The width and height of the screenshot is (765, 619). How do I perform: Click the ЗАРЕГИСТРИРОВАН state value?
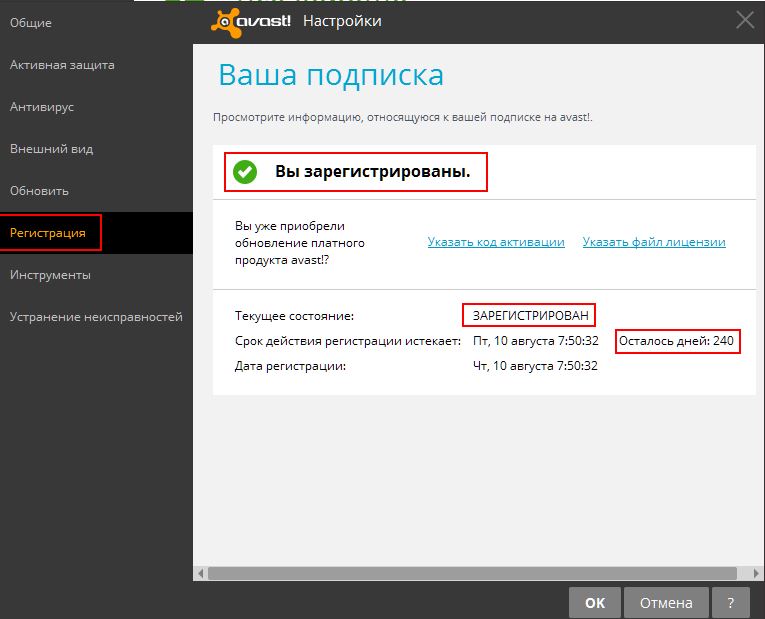pyautogui.click(x=530, y=316)
